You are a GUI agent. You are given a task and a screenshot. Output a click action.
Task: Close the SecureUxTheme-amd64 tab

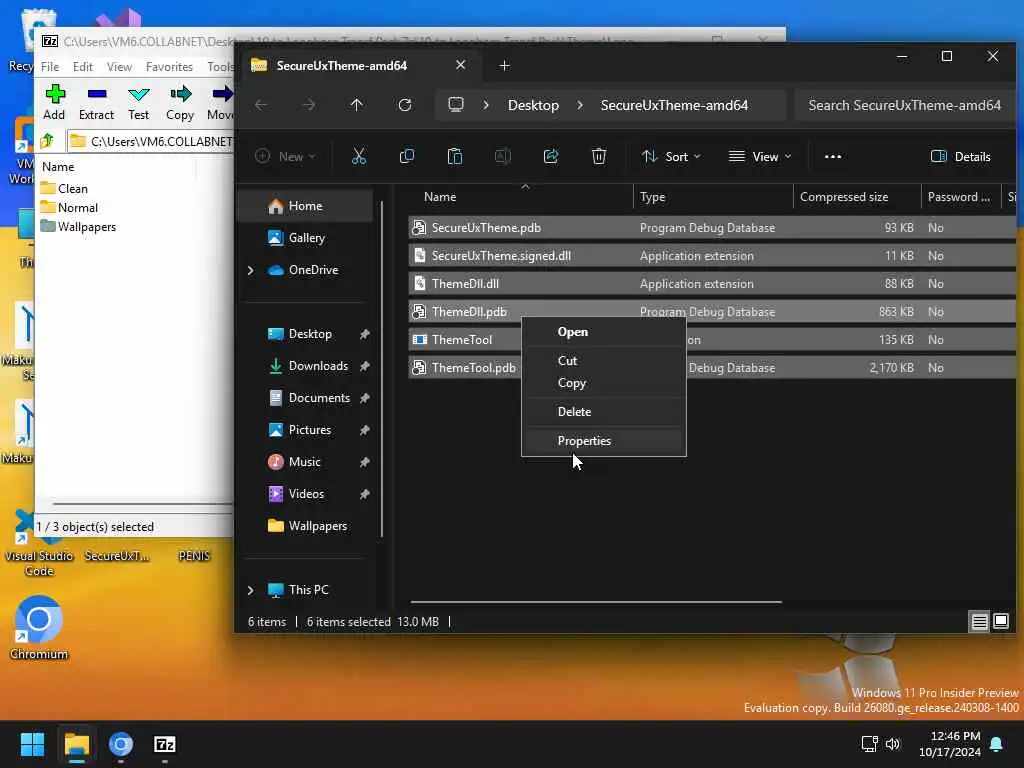point(460,65)
